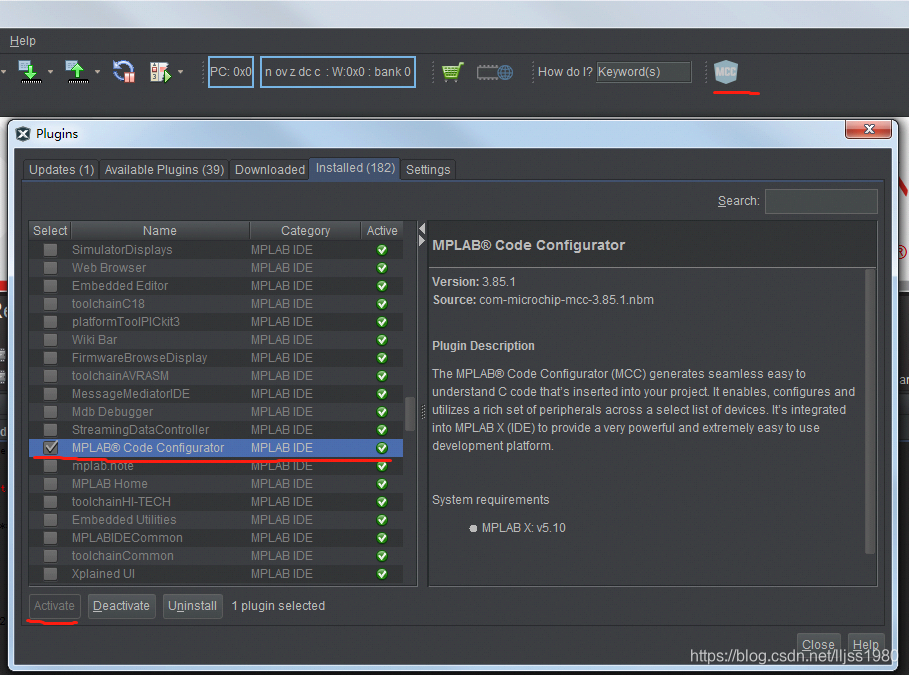Click active status icon for MessageMediatorIDE row

[382, 394]
